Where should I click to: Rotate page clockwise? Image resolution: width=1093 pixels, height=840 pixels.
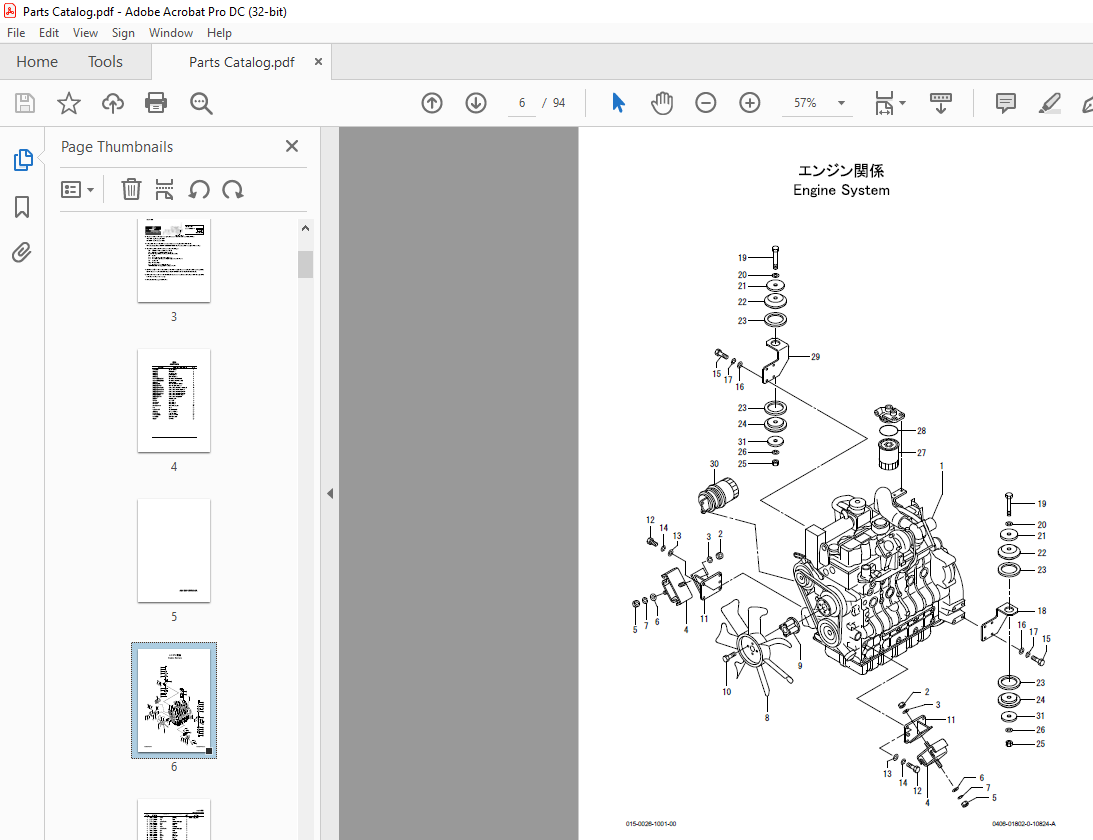pos(233,190)
